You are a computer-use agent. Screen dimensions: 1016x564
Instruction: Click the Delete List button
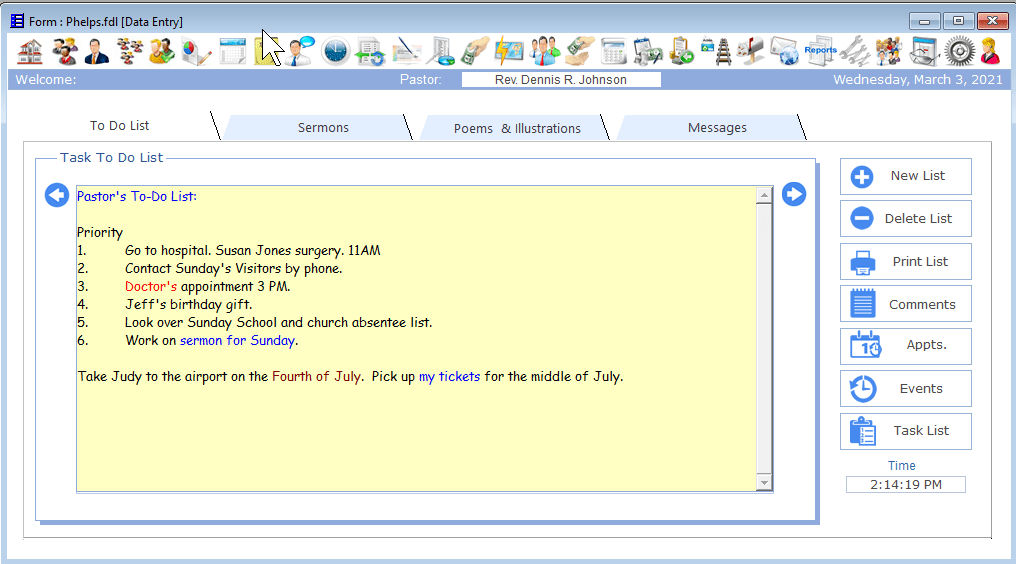click(x=906, y=218)
